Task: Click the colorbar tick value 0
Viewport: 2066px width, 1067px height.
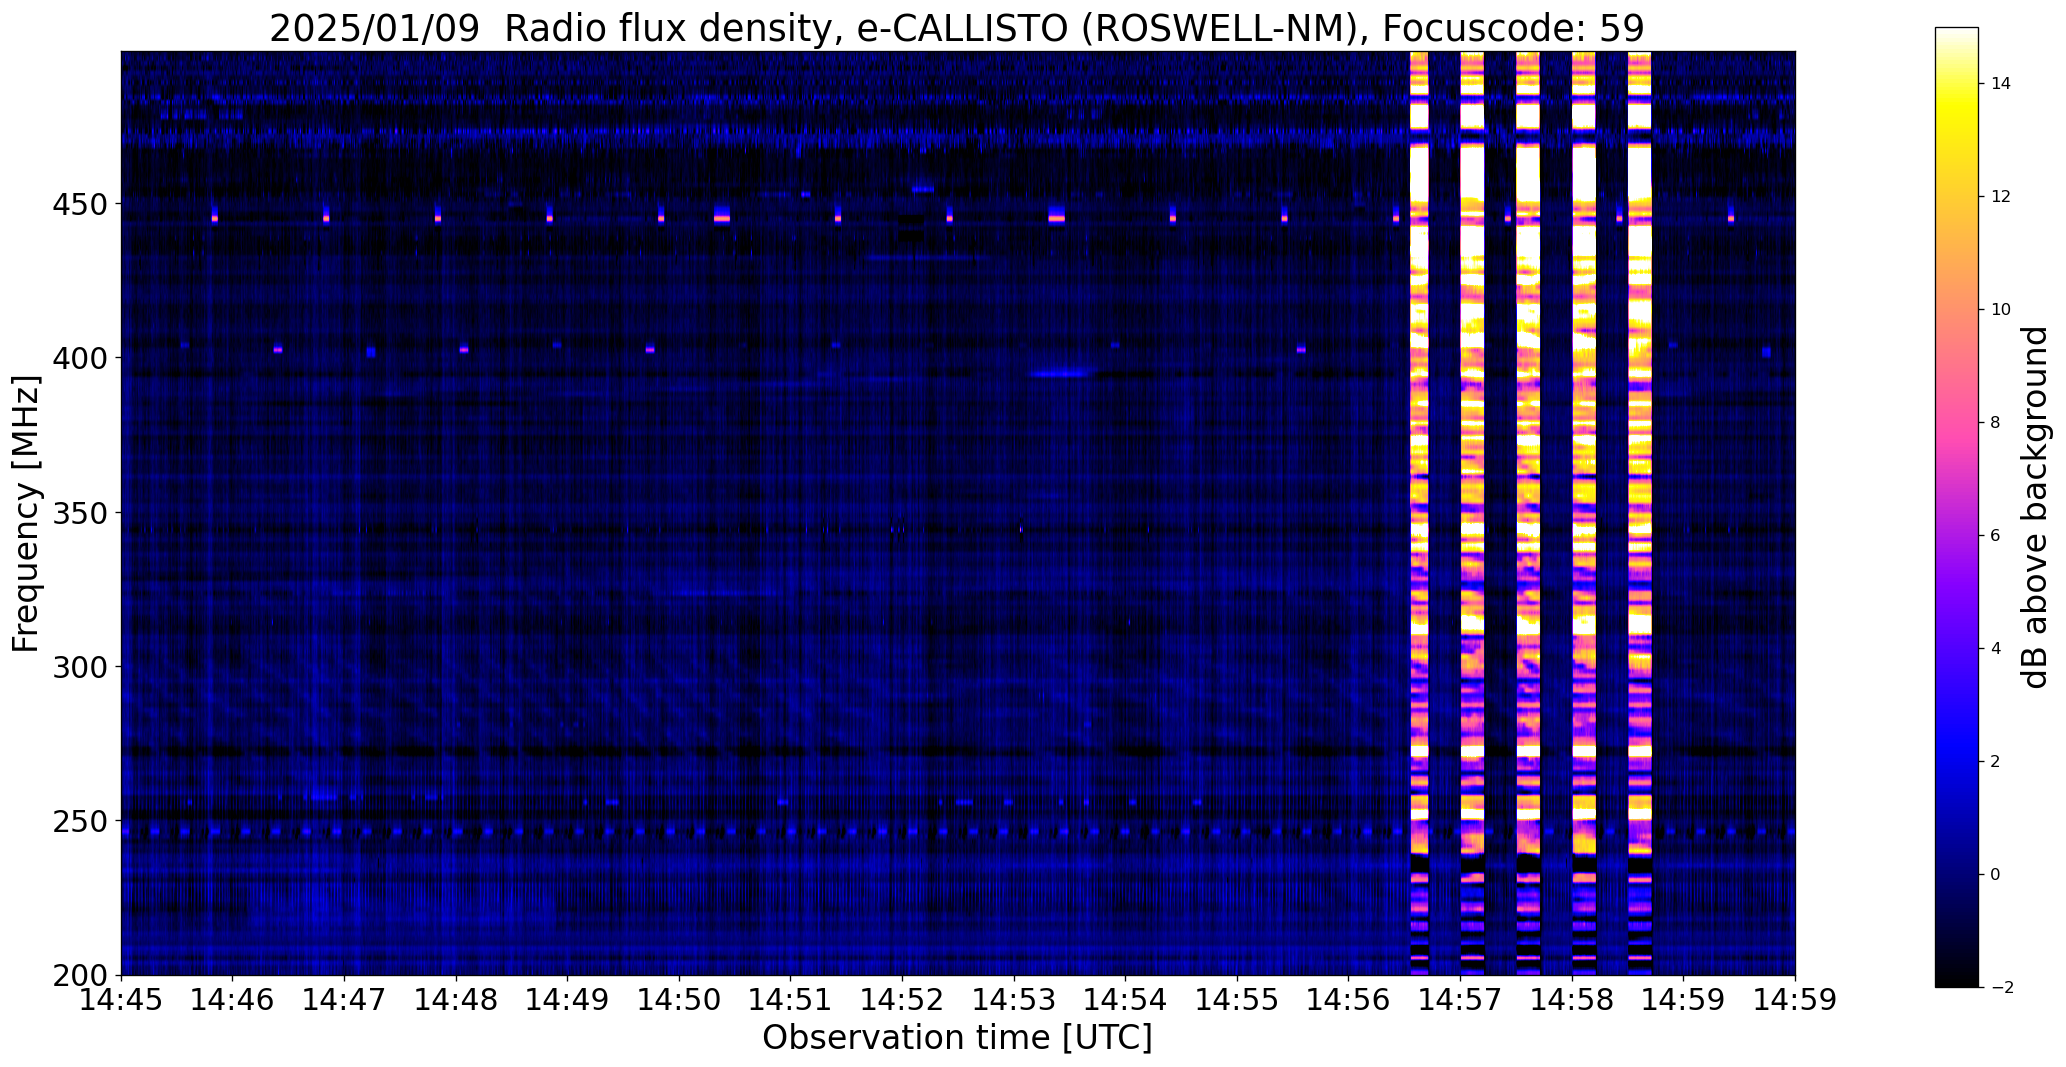Action: click(1996, 875)
